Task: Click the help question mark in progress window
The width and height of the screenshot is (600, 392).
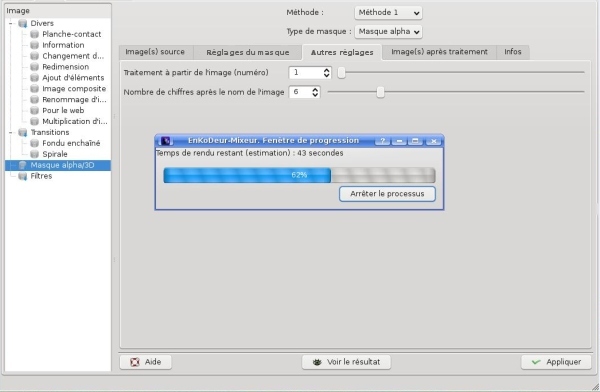Action: [x=382, y=141]
